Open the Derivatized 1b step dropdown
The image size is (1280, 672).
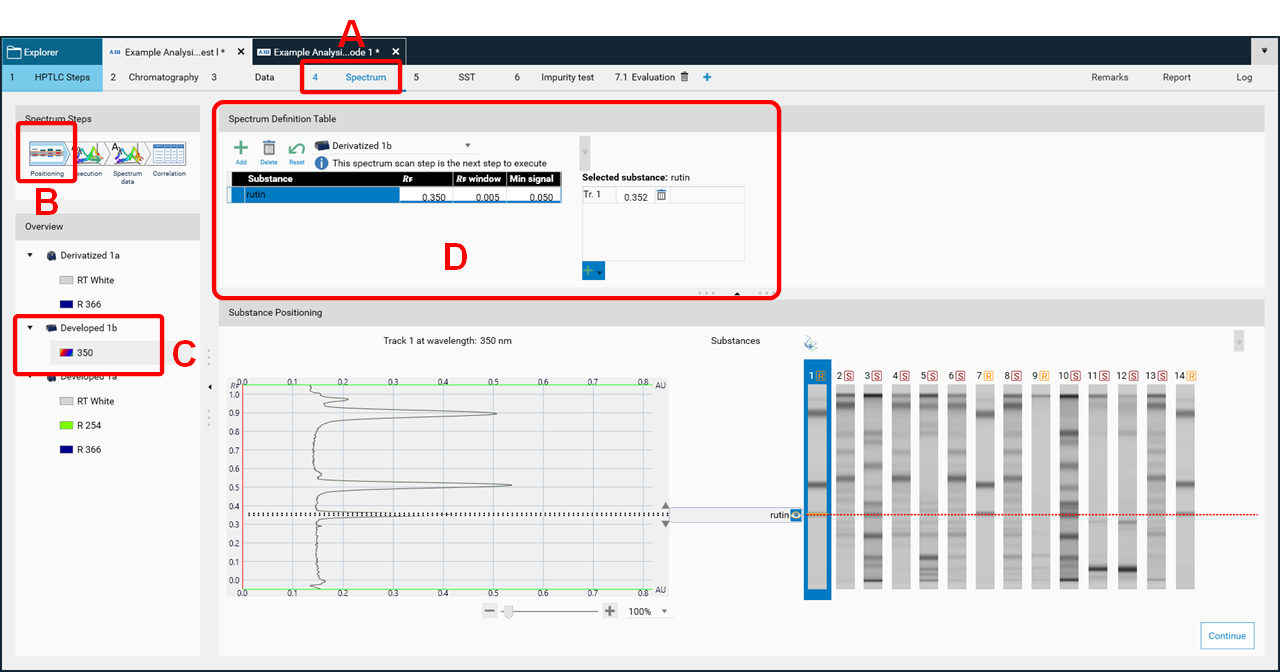click(x=467, y=146)
